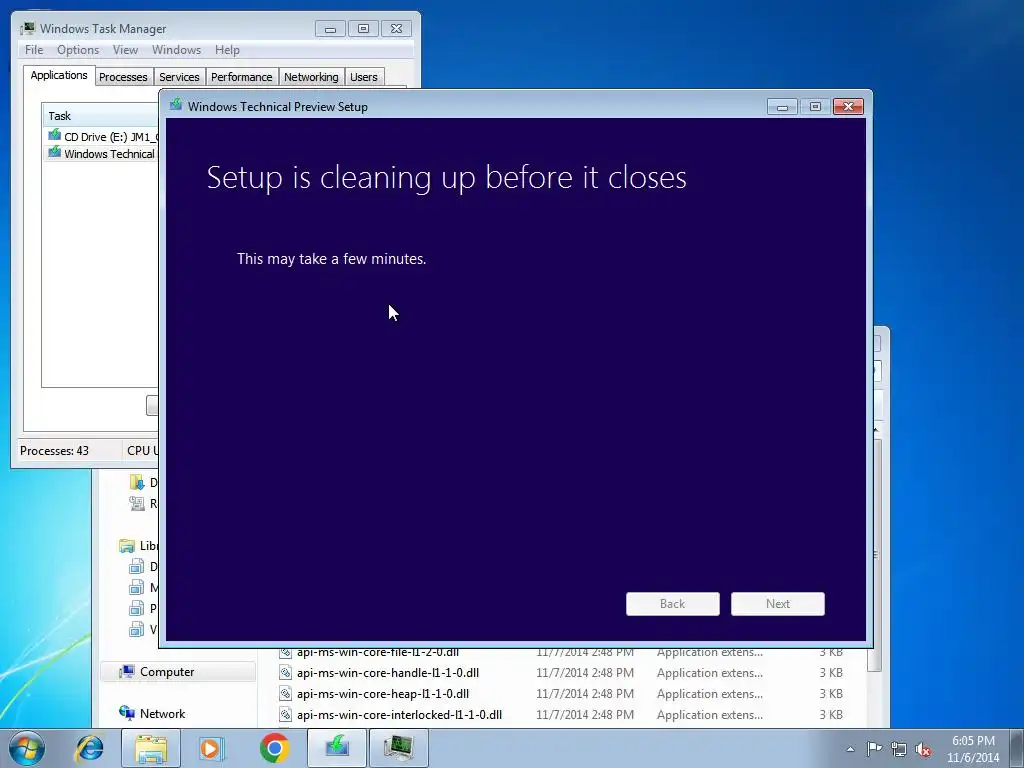Image resolution: width=1024 pixels, height=768 pixels.
Task: Click the network tray icon
Action: point(899,749)
